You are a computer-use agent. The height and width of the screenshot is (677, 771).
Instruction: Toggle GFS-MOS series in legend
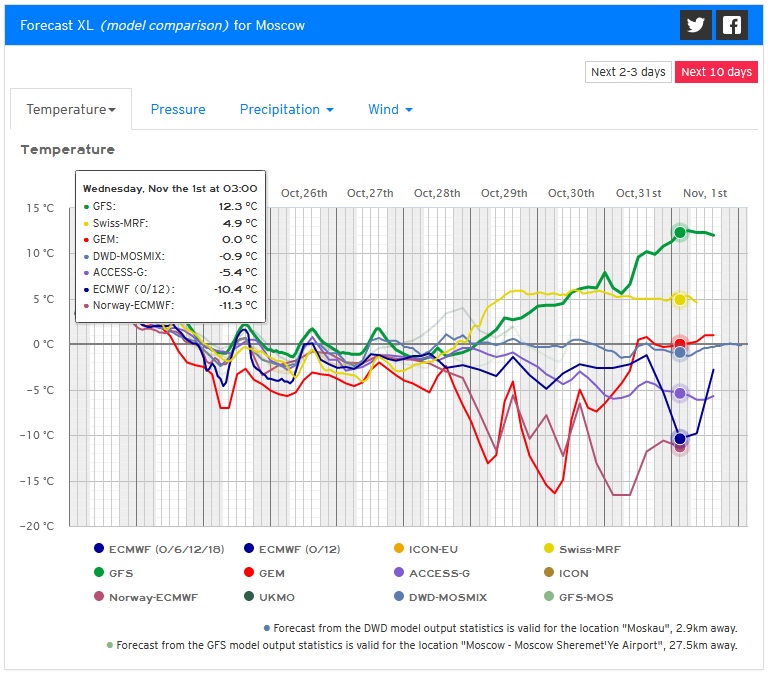(x=578, y=597)
